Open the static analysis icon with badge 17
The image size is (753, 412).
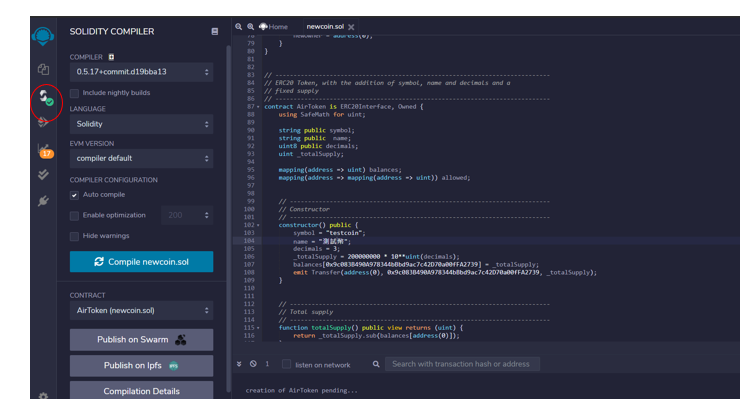[x=45, y=151]
